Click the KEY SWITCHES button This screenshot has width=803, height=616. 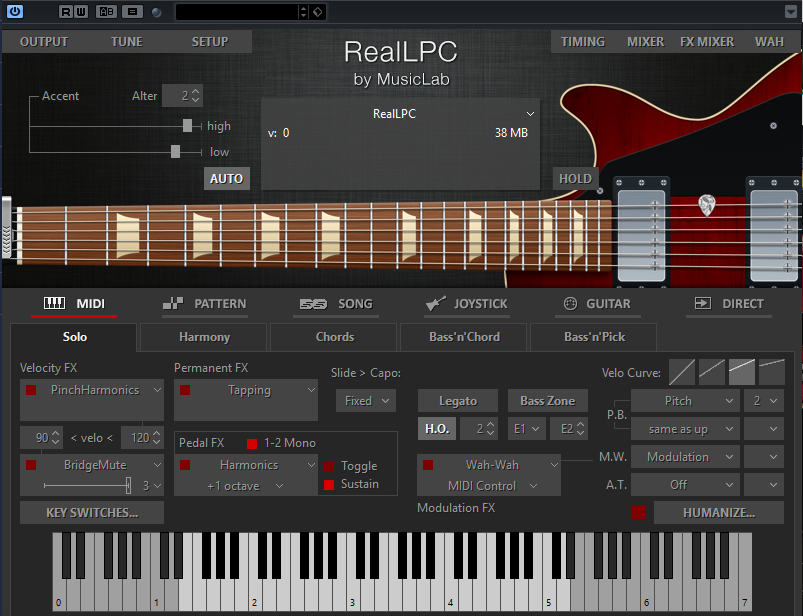pos(92,513)
